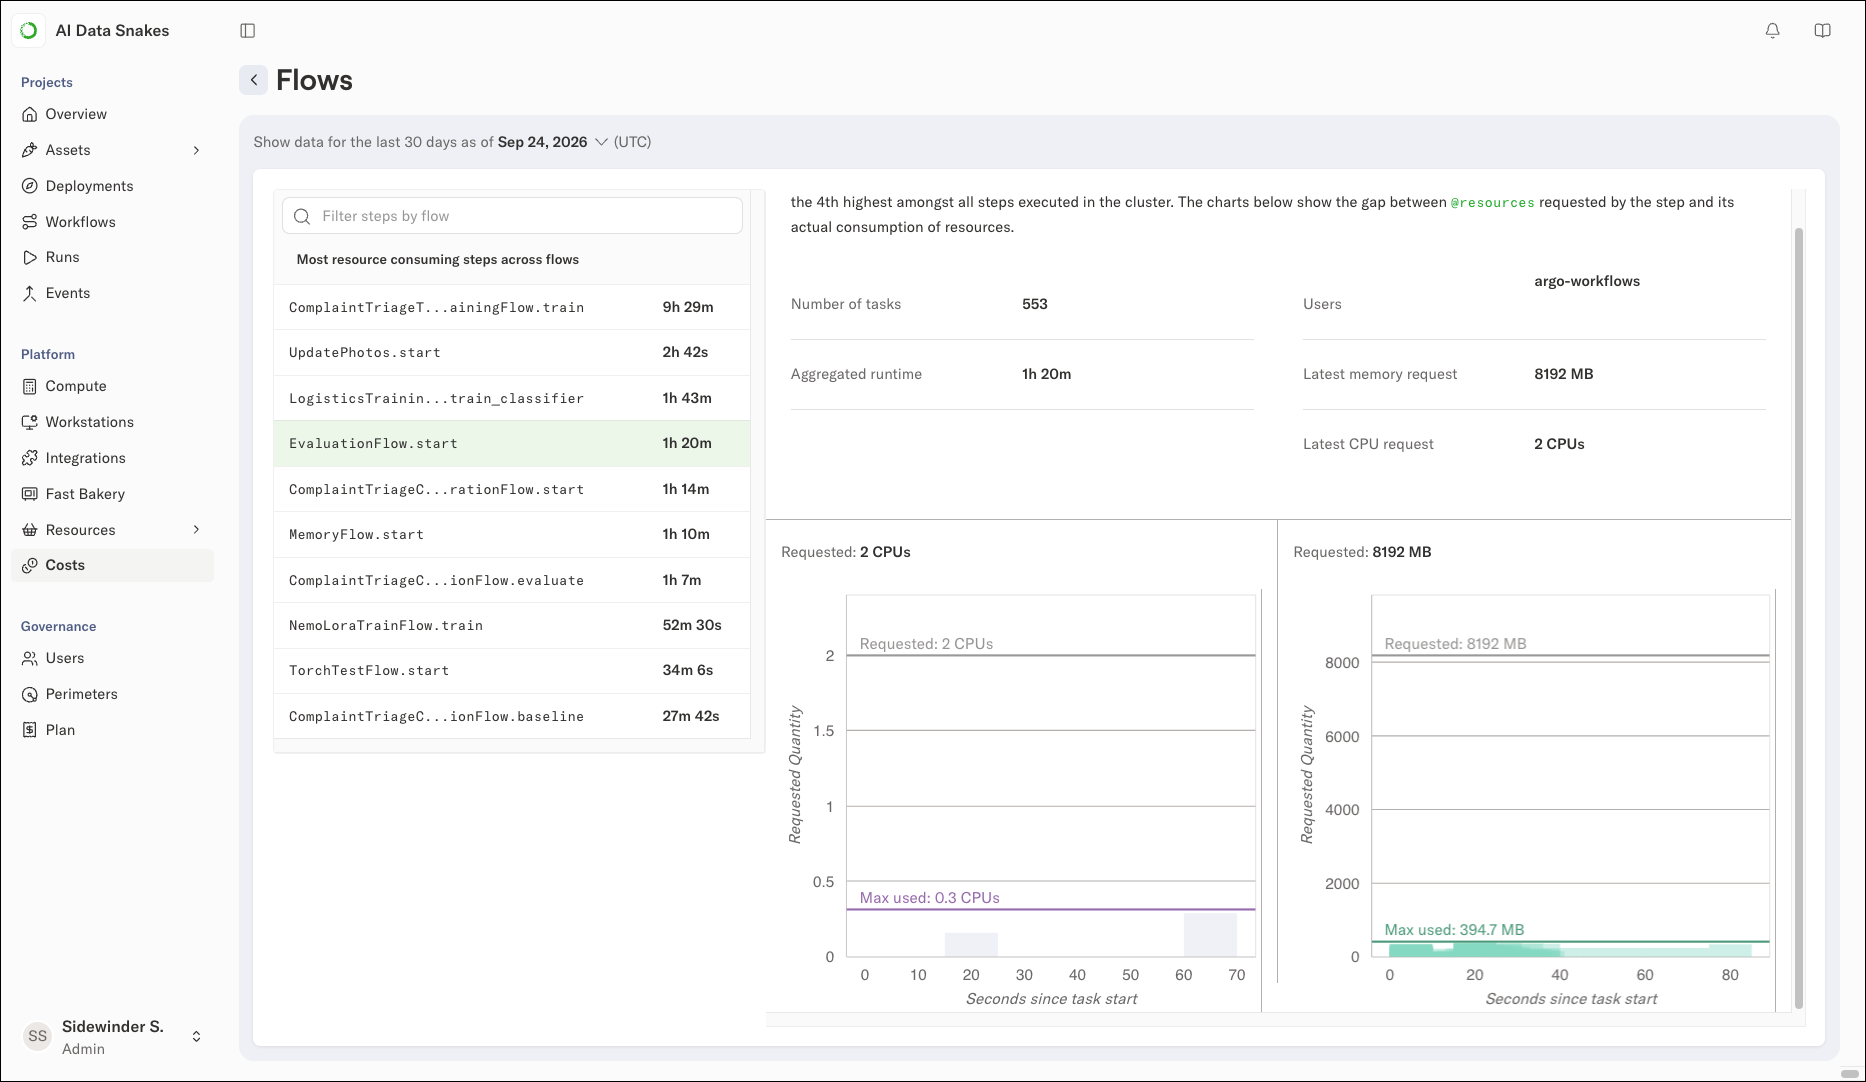Click the argo-workflows user value
Image resolution: width=1866 pixels, height=1082 pixels.
point(1587,281)
